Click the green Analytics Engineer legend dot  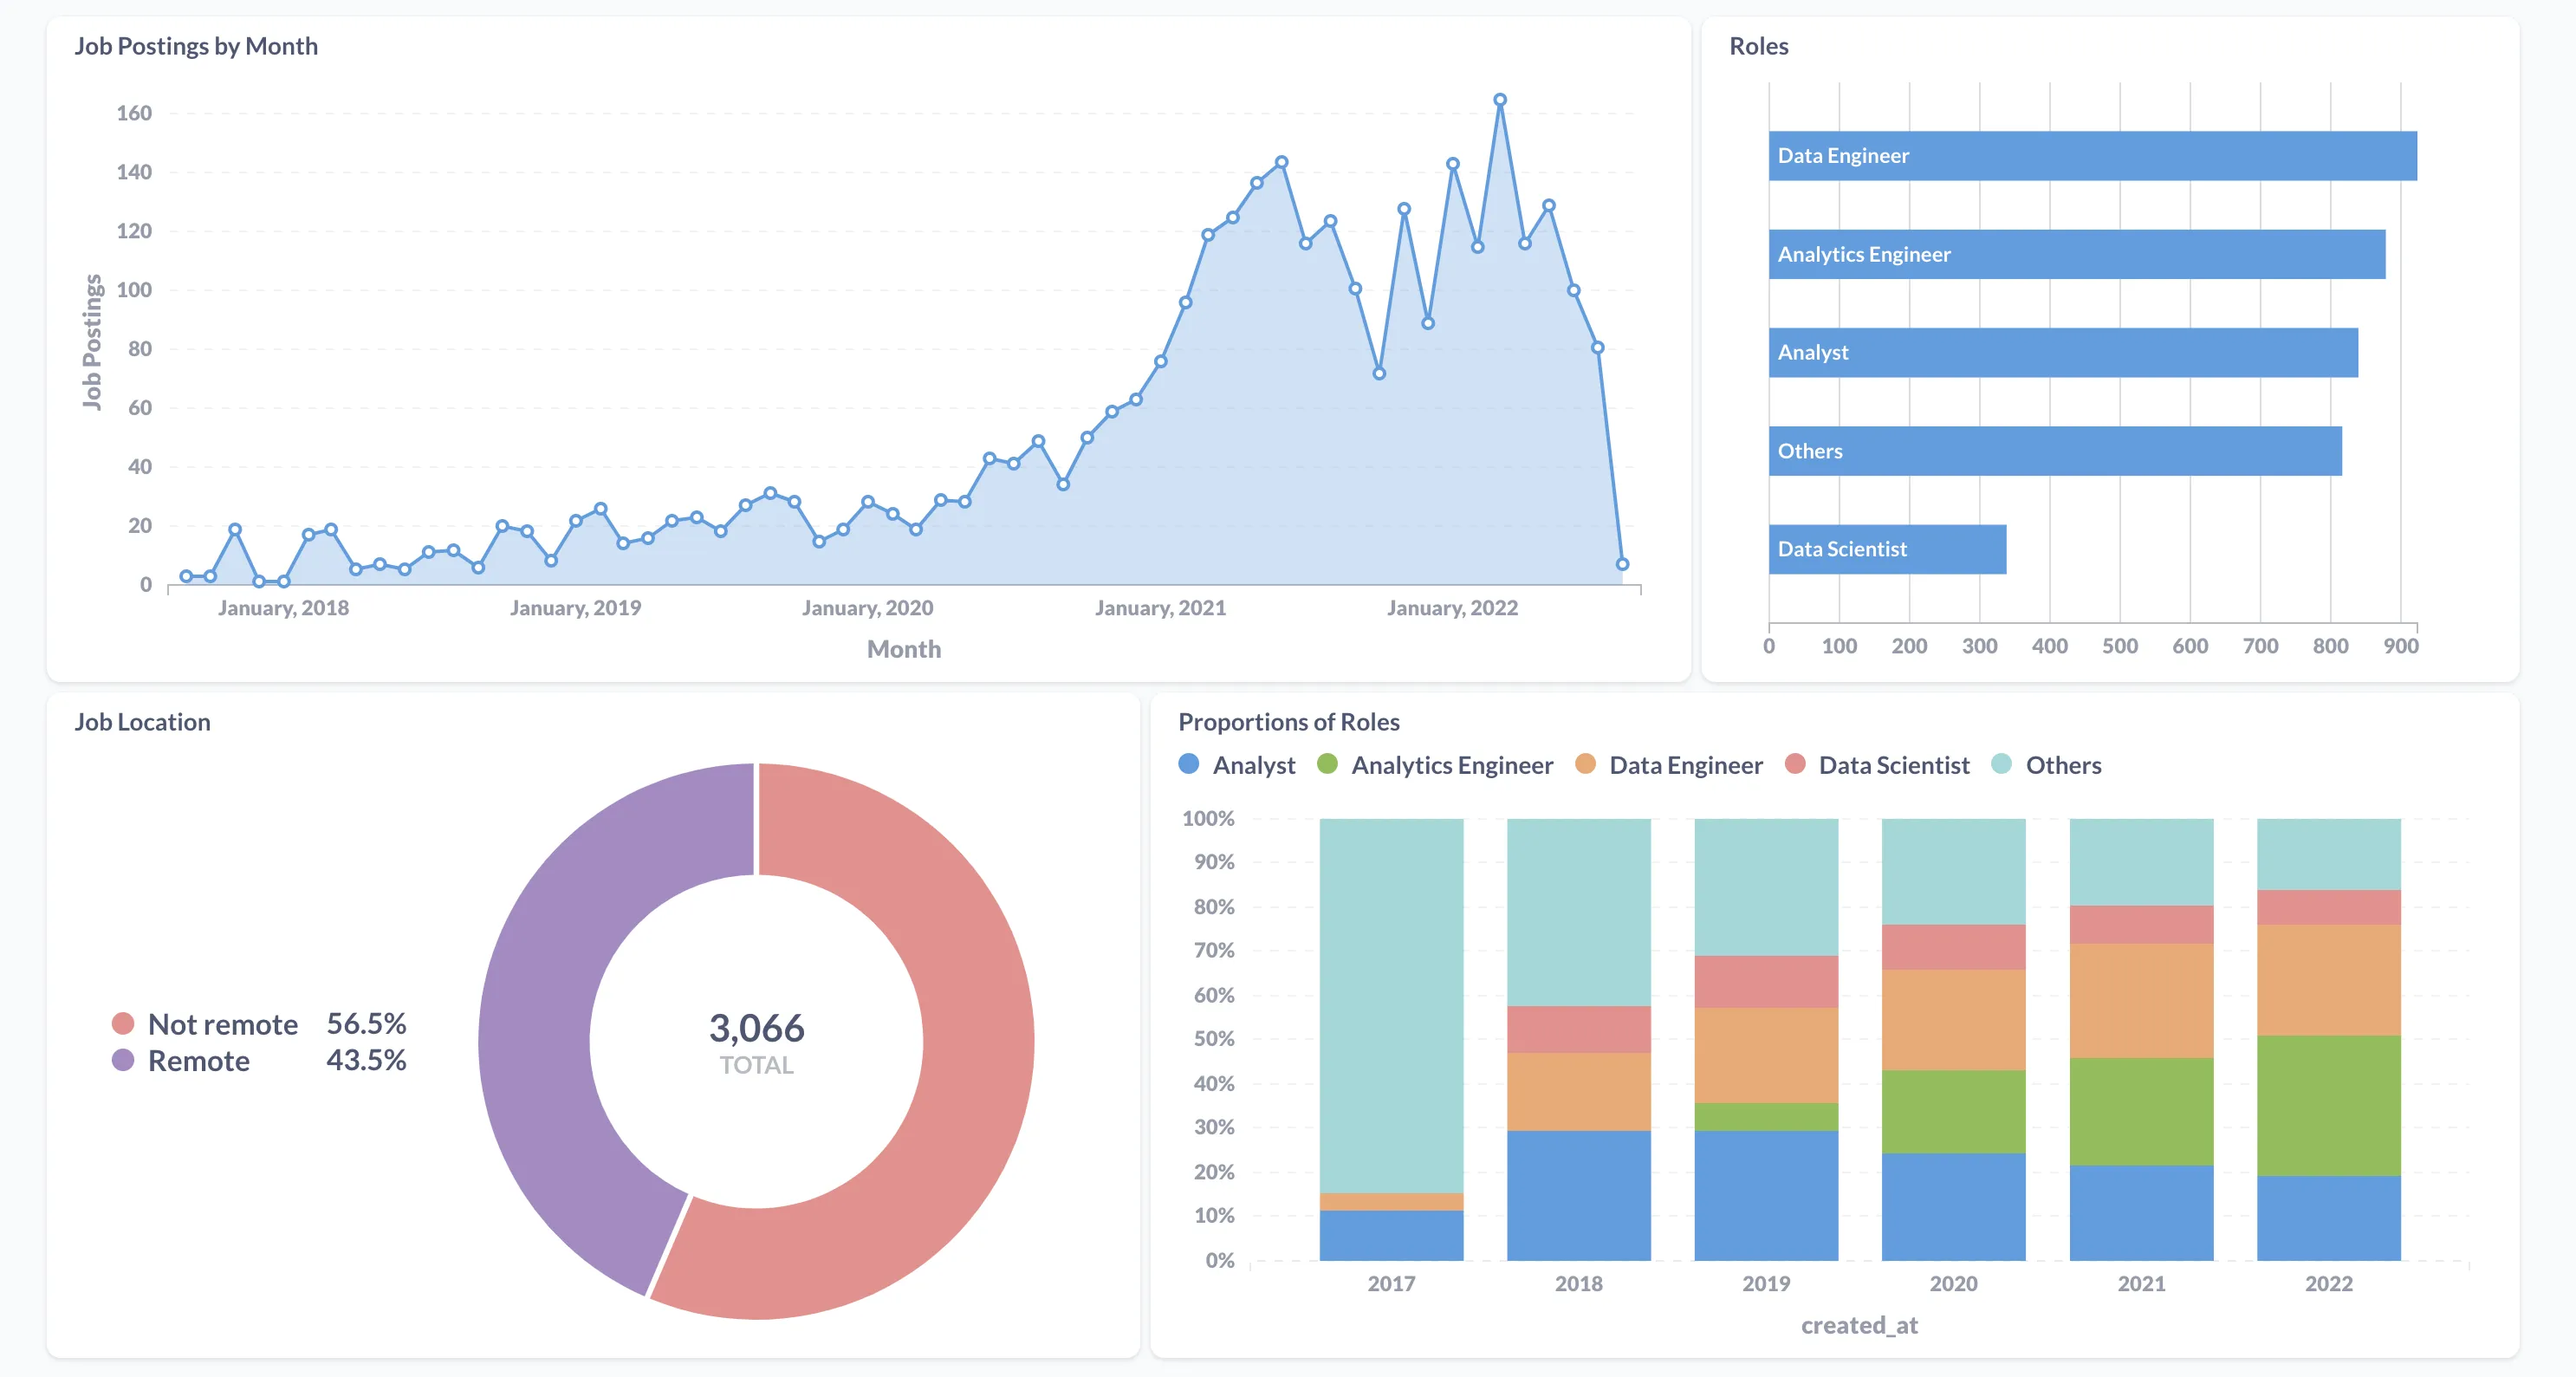(x=1327, y=765)
